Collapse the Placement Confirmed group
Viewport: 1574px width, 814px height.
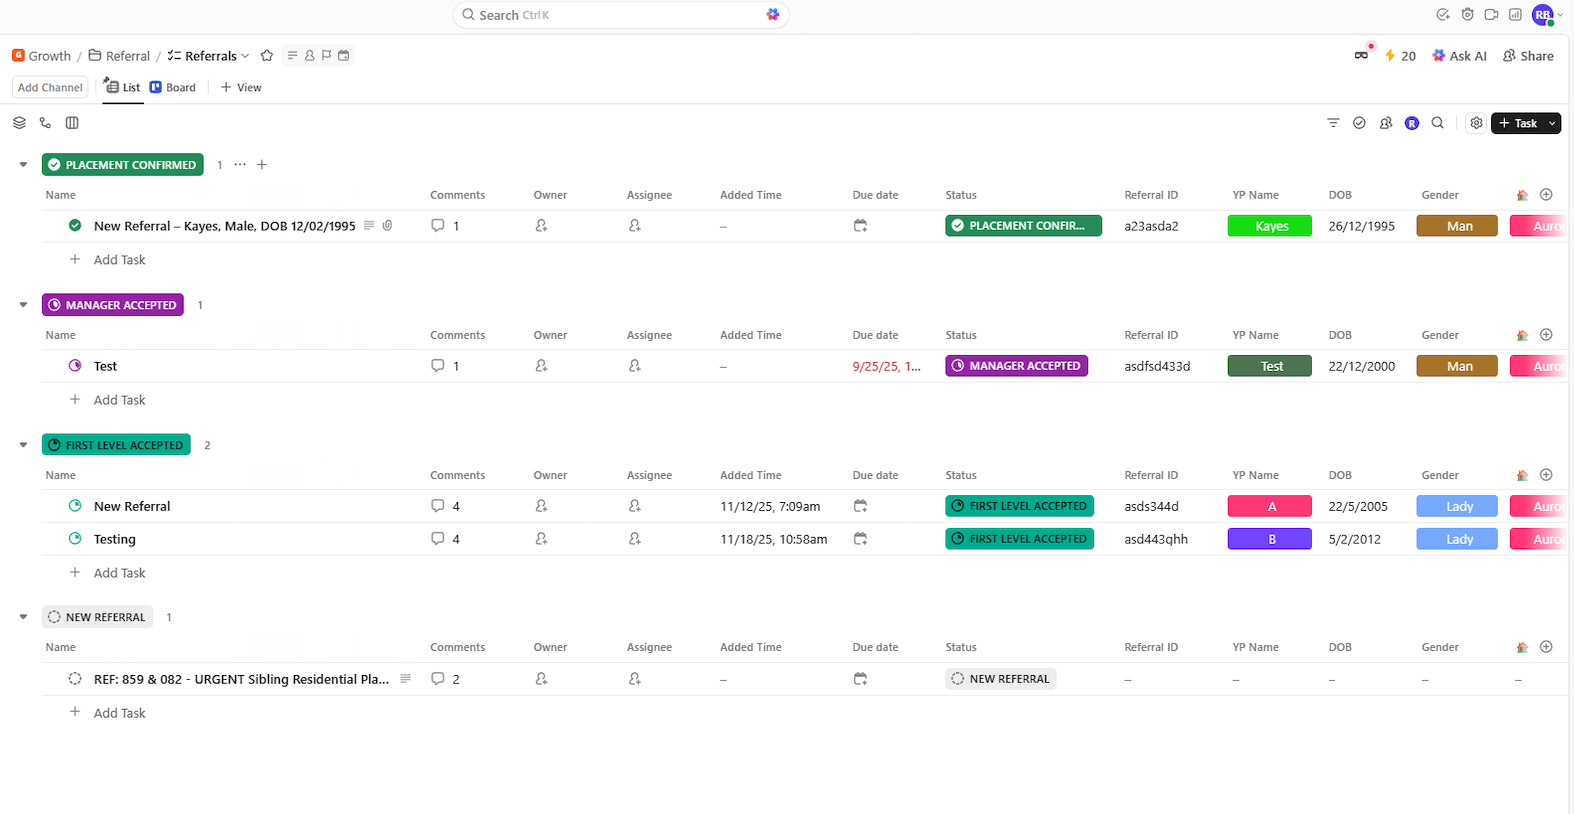pos(23,165)
